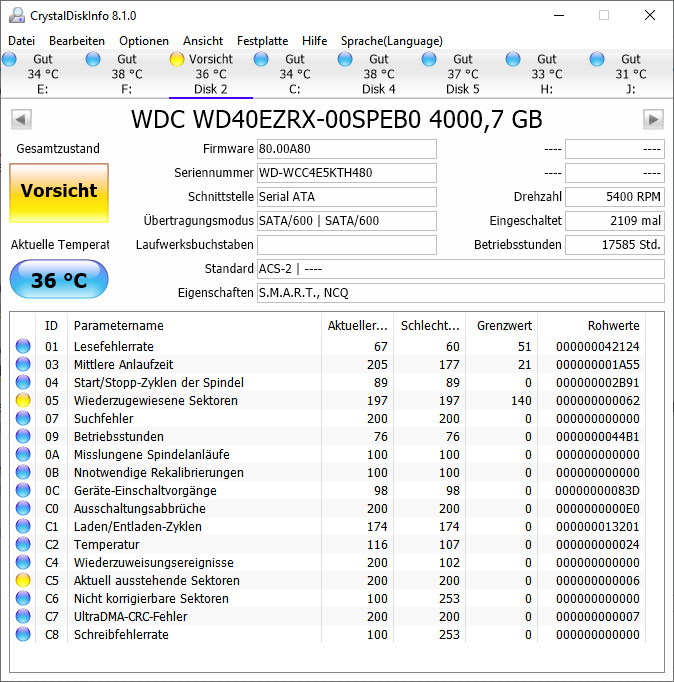Click the yellow Vorsicht health status button
The image size is (674, 682).
point(59,193)
